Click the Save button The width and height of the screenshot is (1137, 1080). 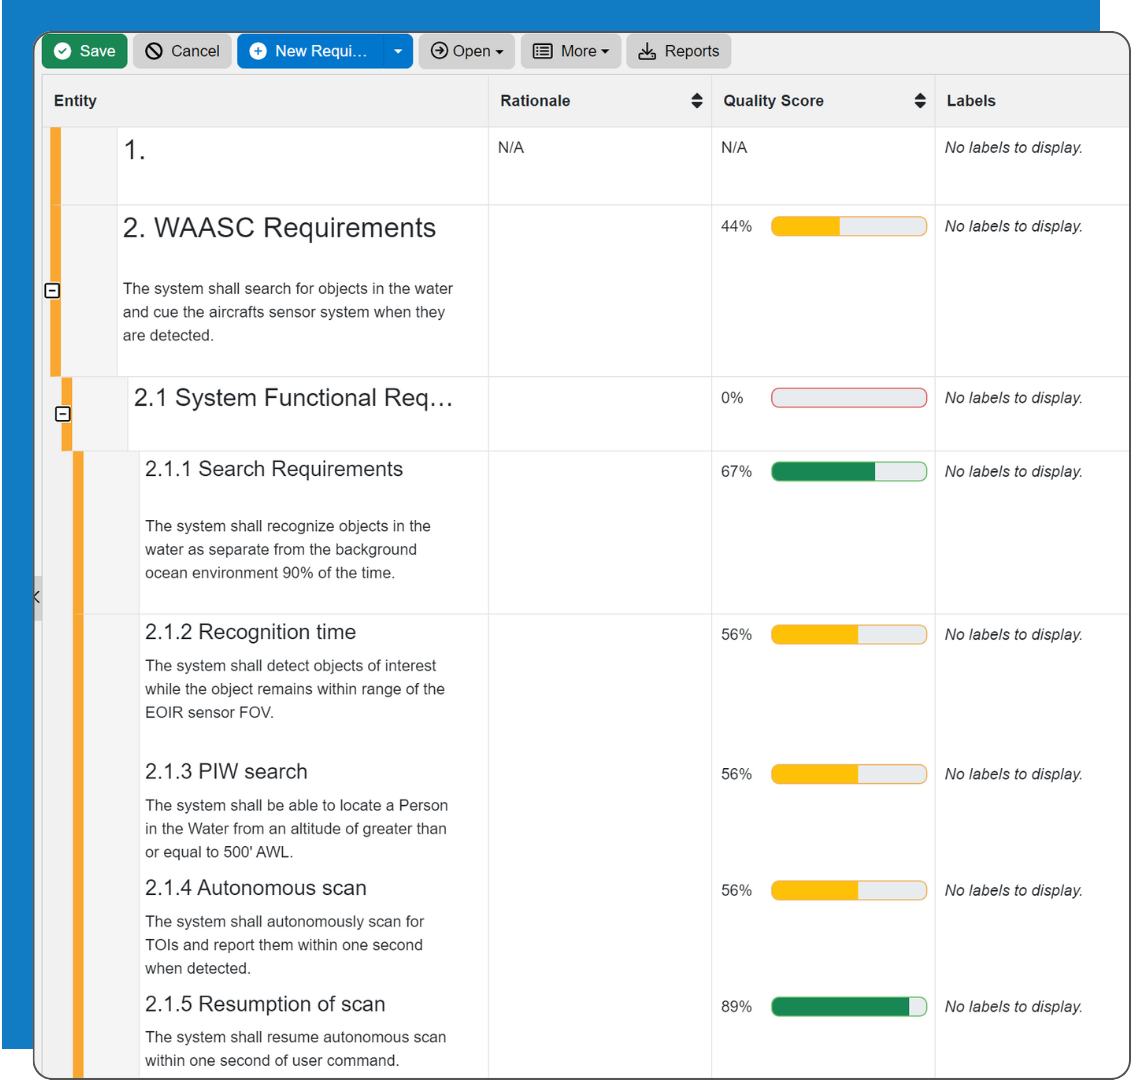pos(84,51)
